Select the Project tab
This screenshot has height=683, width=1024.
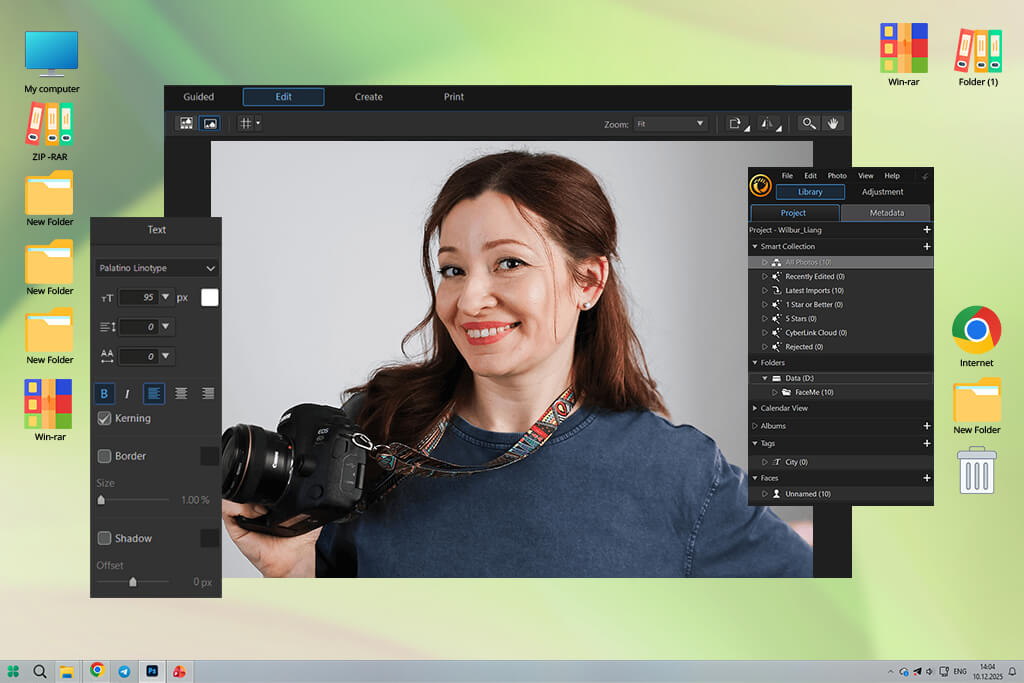click(x=794, y=213)
